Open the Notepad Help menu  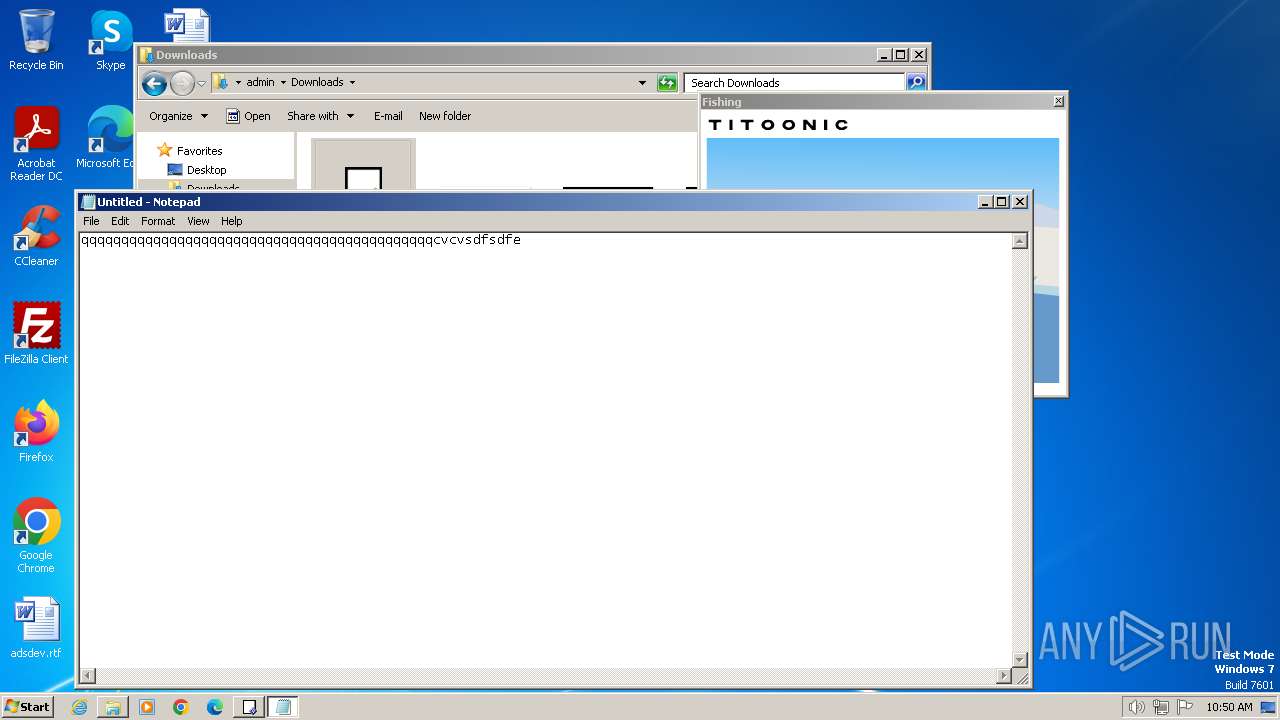click(x=231, y=221)
